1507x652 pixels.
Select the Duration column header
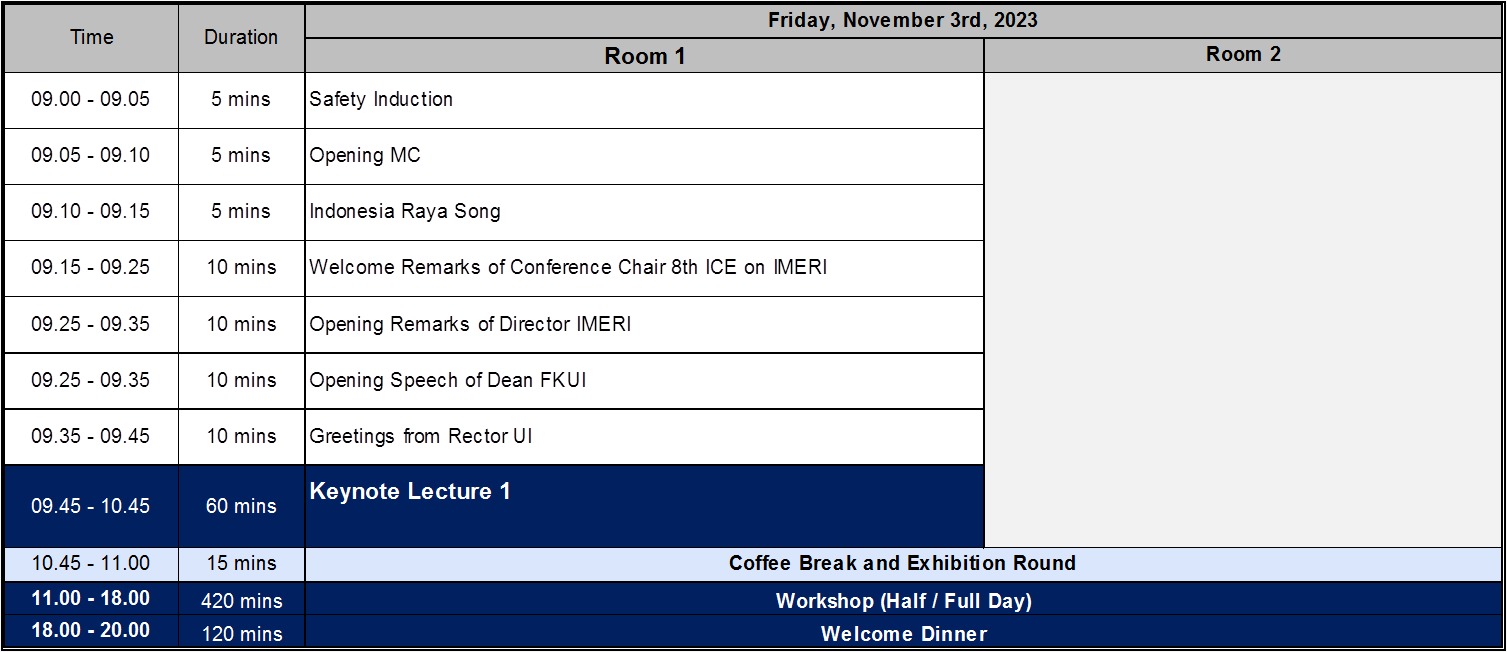pos(241,38)
